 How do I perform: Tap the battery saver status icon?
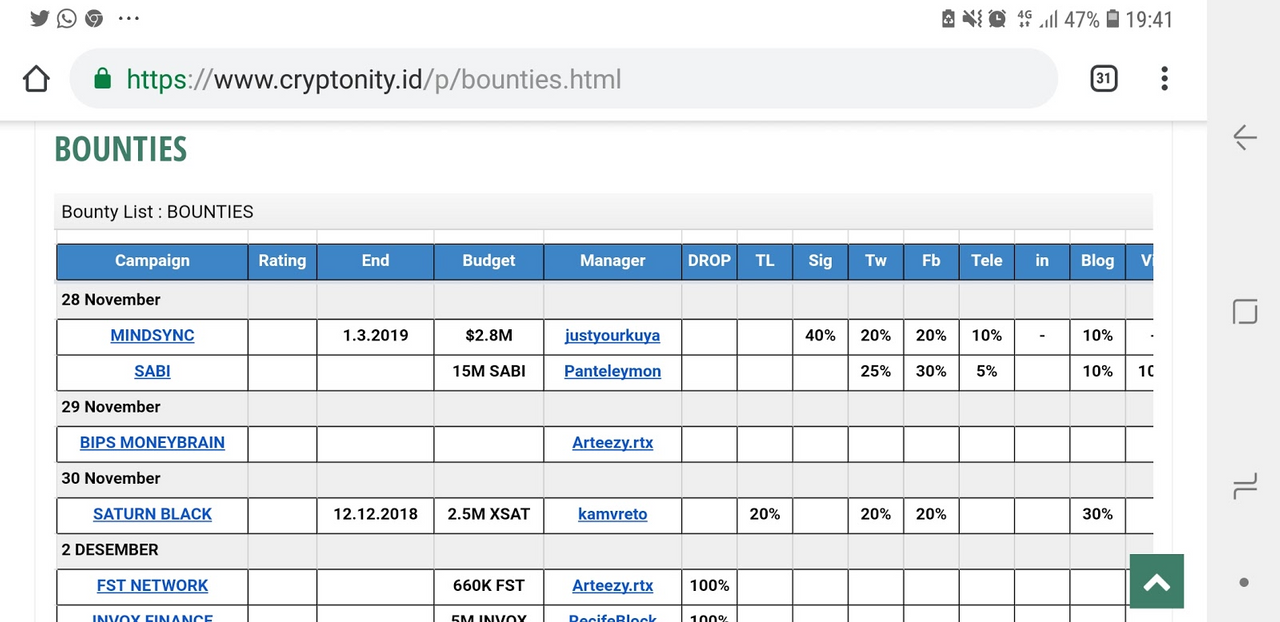click(x=948, y=19)
